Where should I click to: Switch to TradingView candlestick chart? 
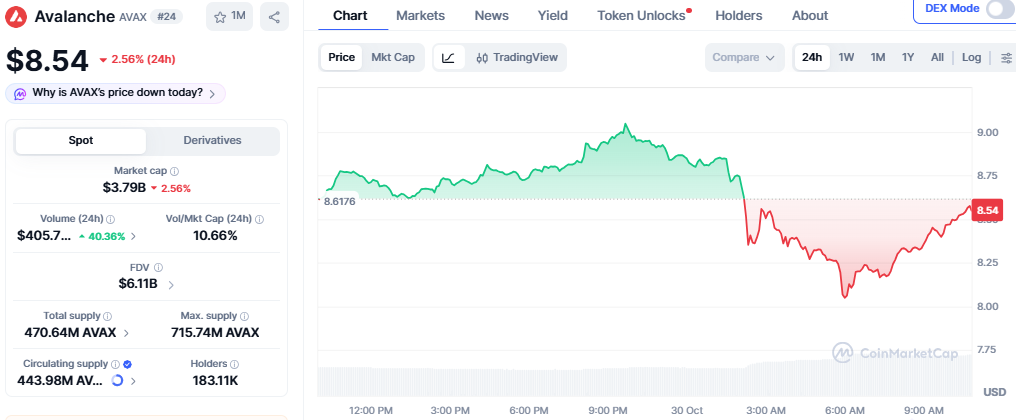click(x=516, y=58)
